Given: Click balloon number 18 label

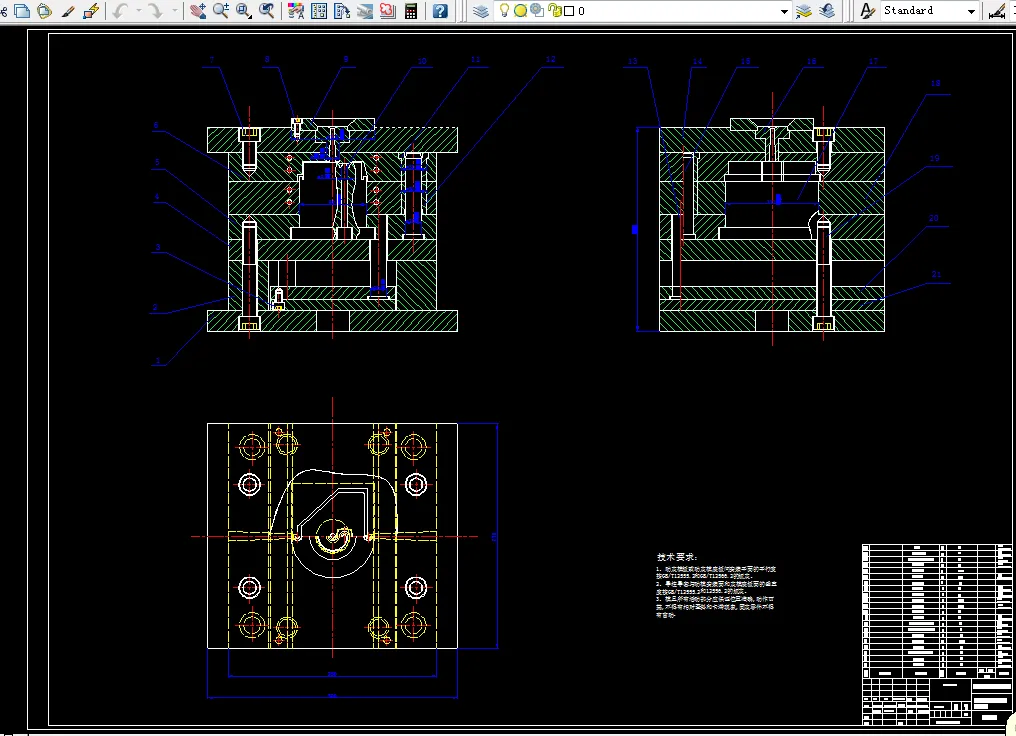Looking at the screenshot, I should tap(936, 83).
